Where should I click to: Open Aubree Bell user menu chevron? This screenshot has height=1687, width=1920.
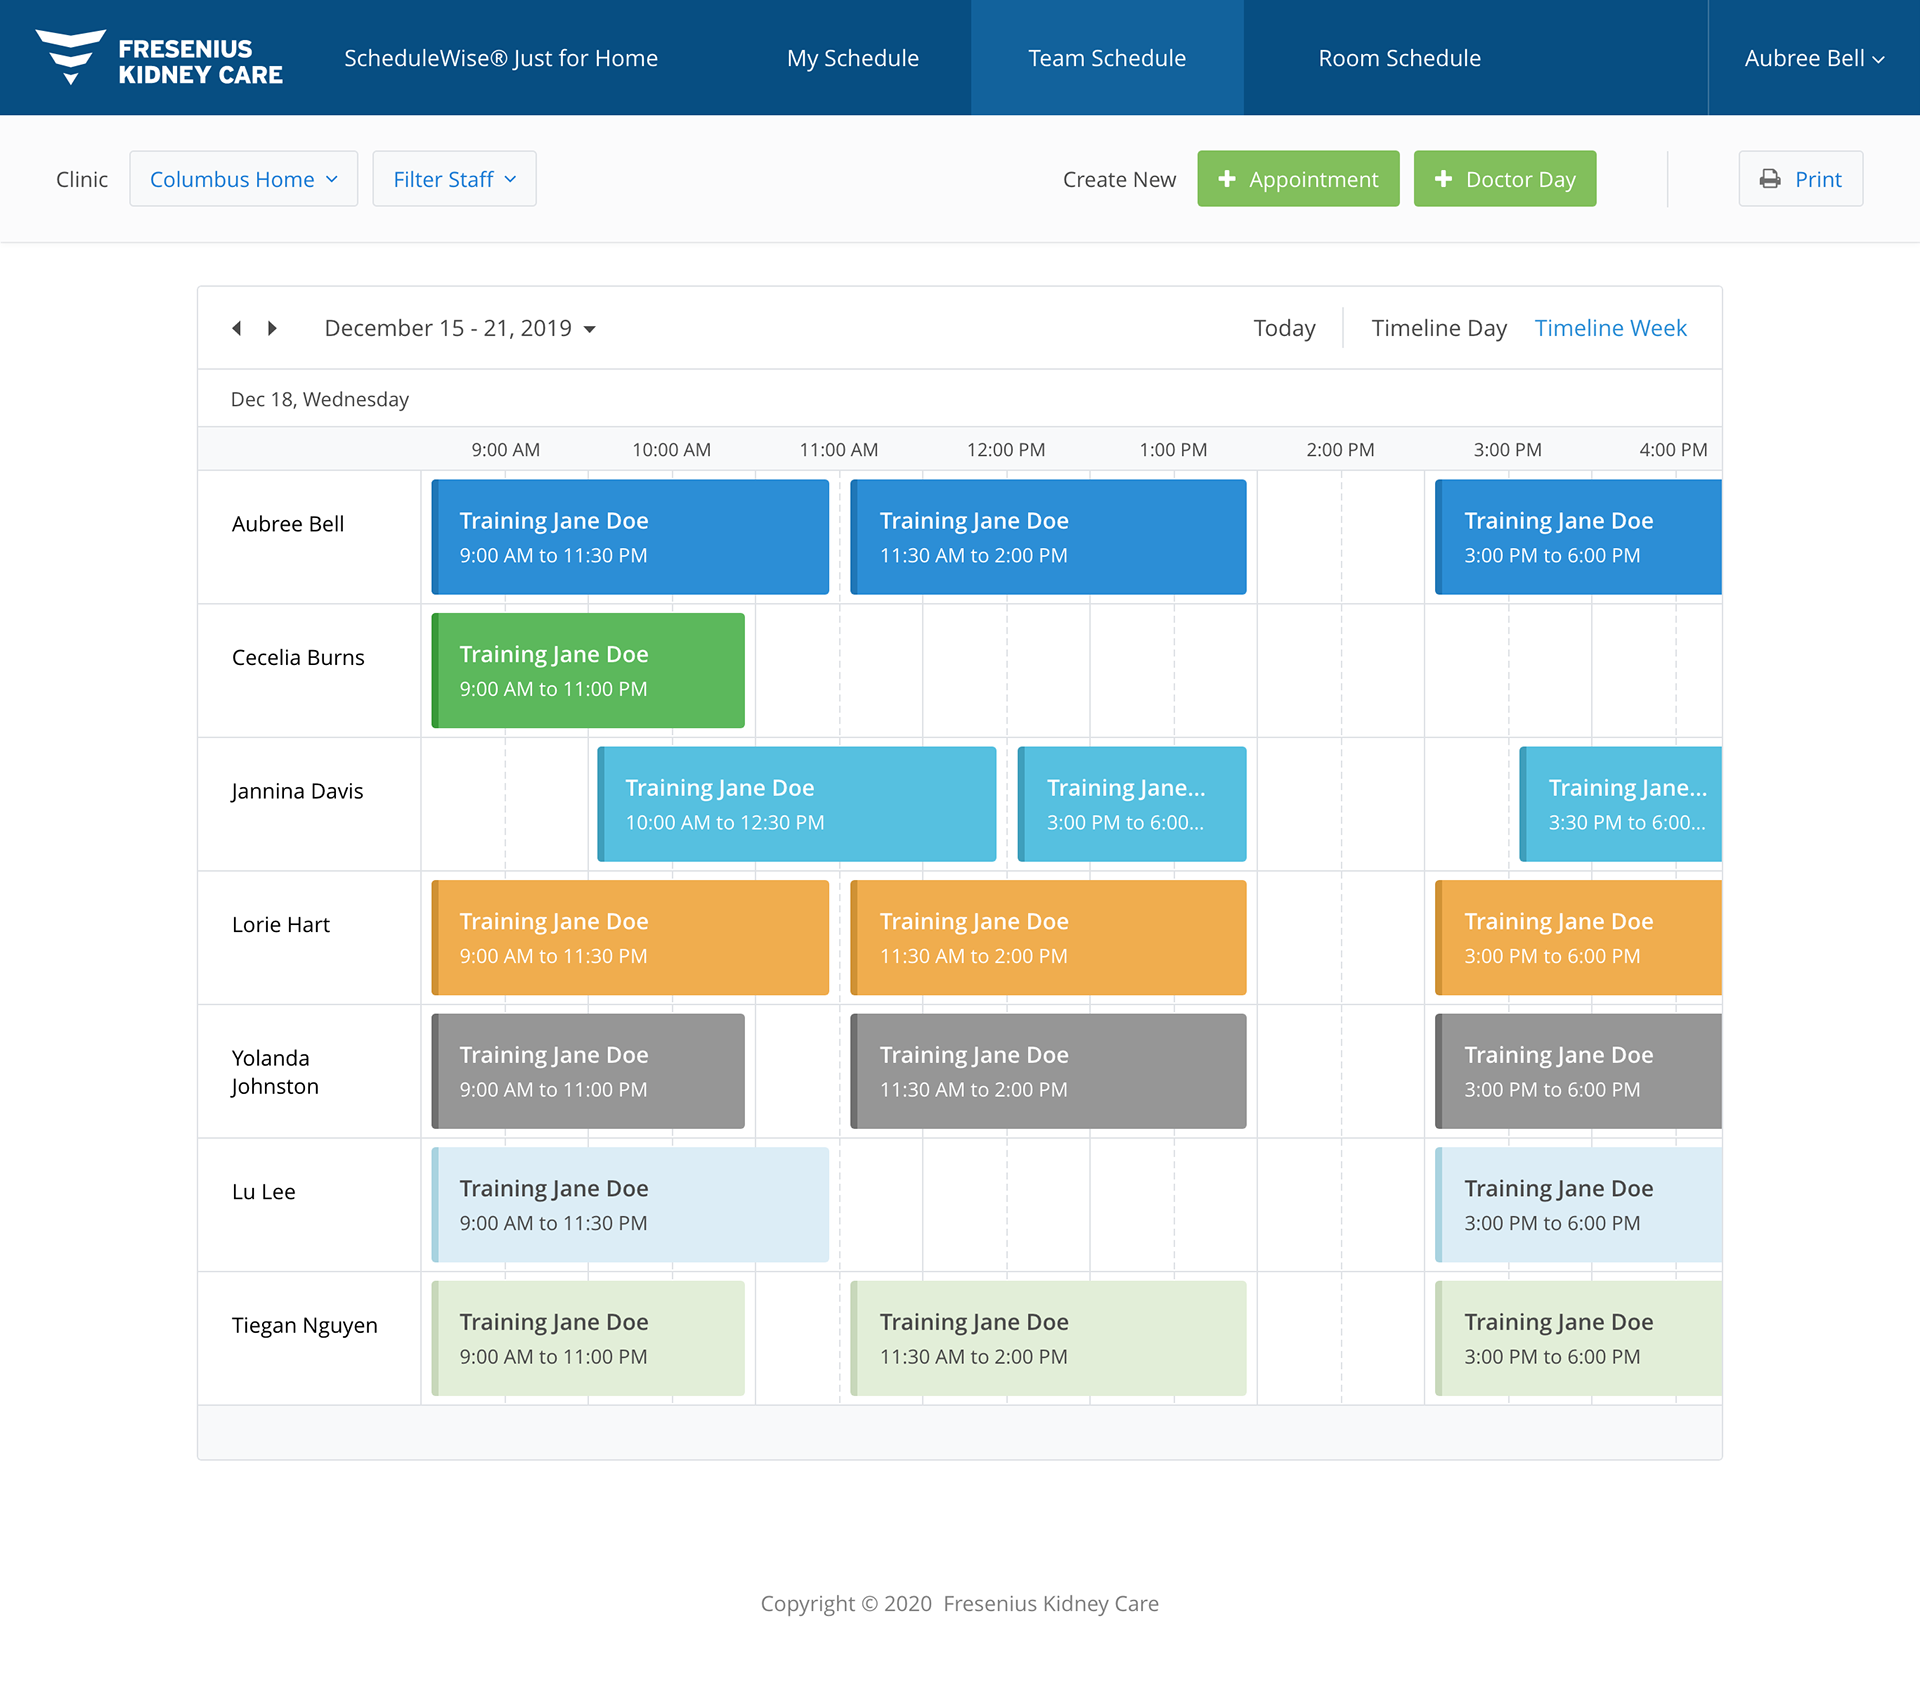pos(1879,60)
